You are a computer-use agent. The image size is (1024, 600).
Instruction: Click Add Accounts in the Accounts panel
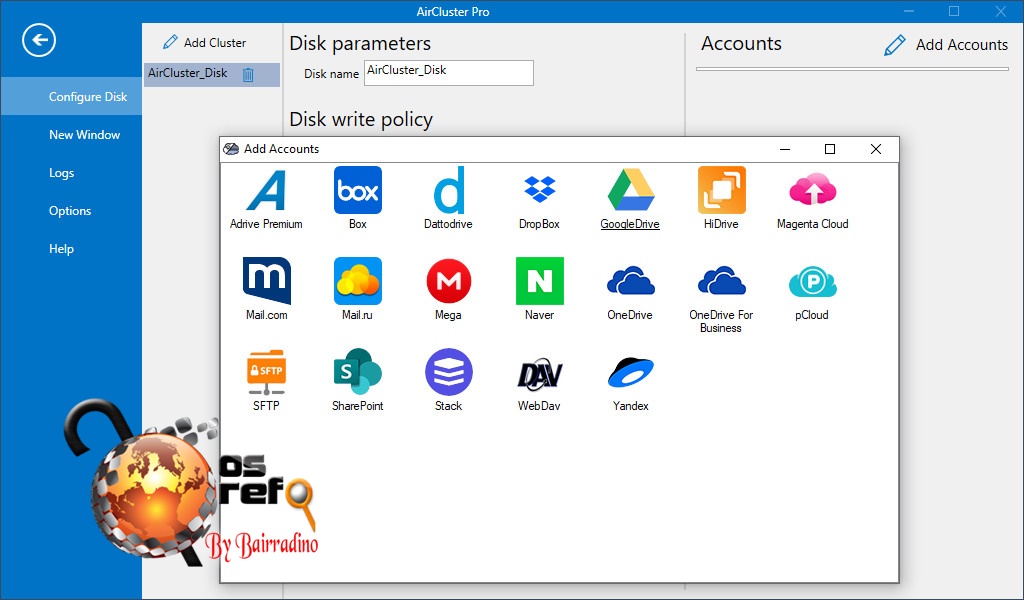[946, 44]
